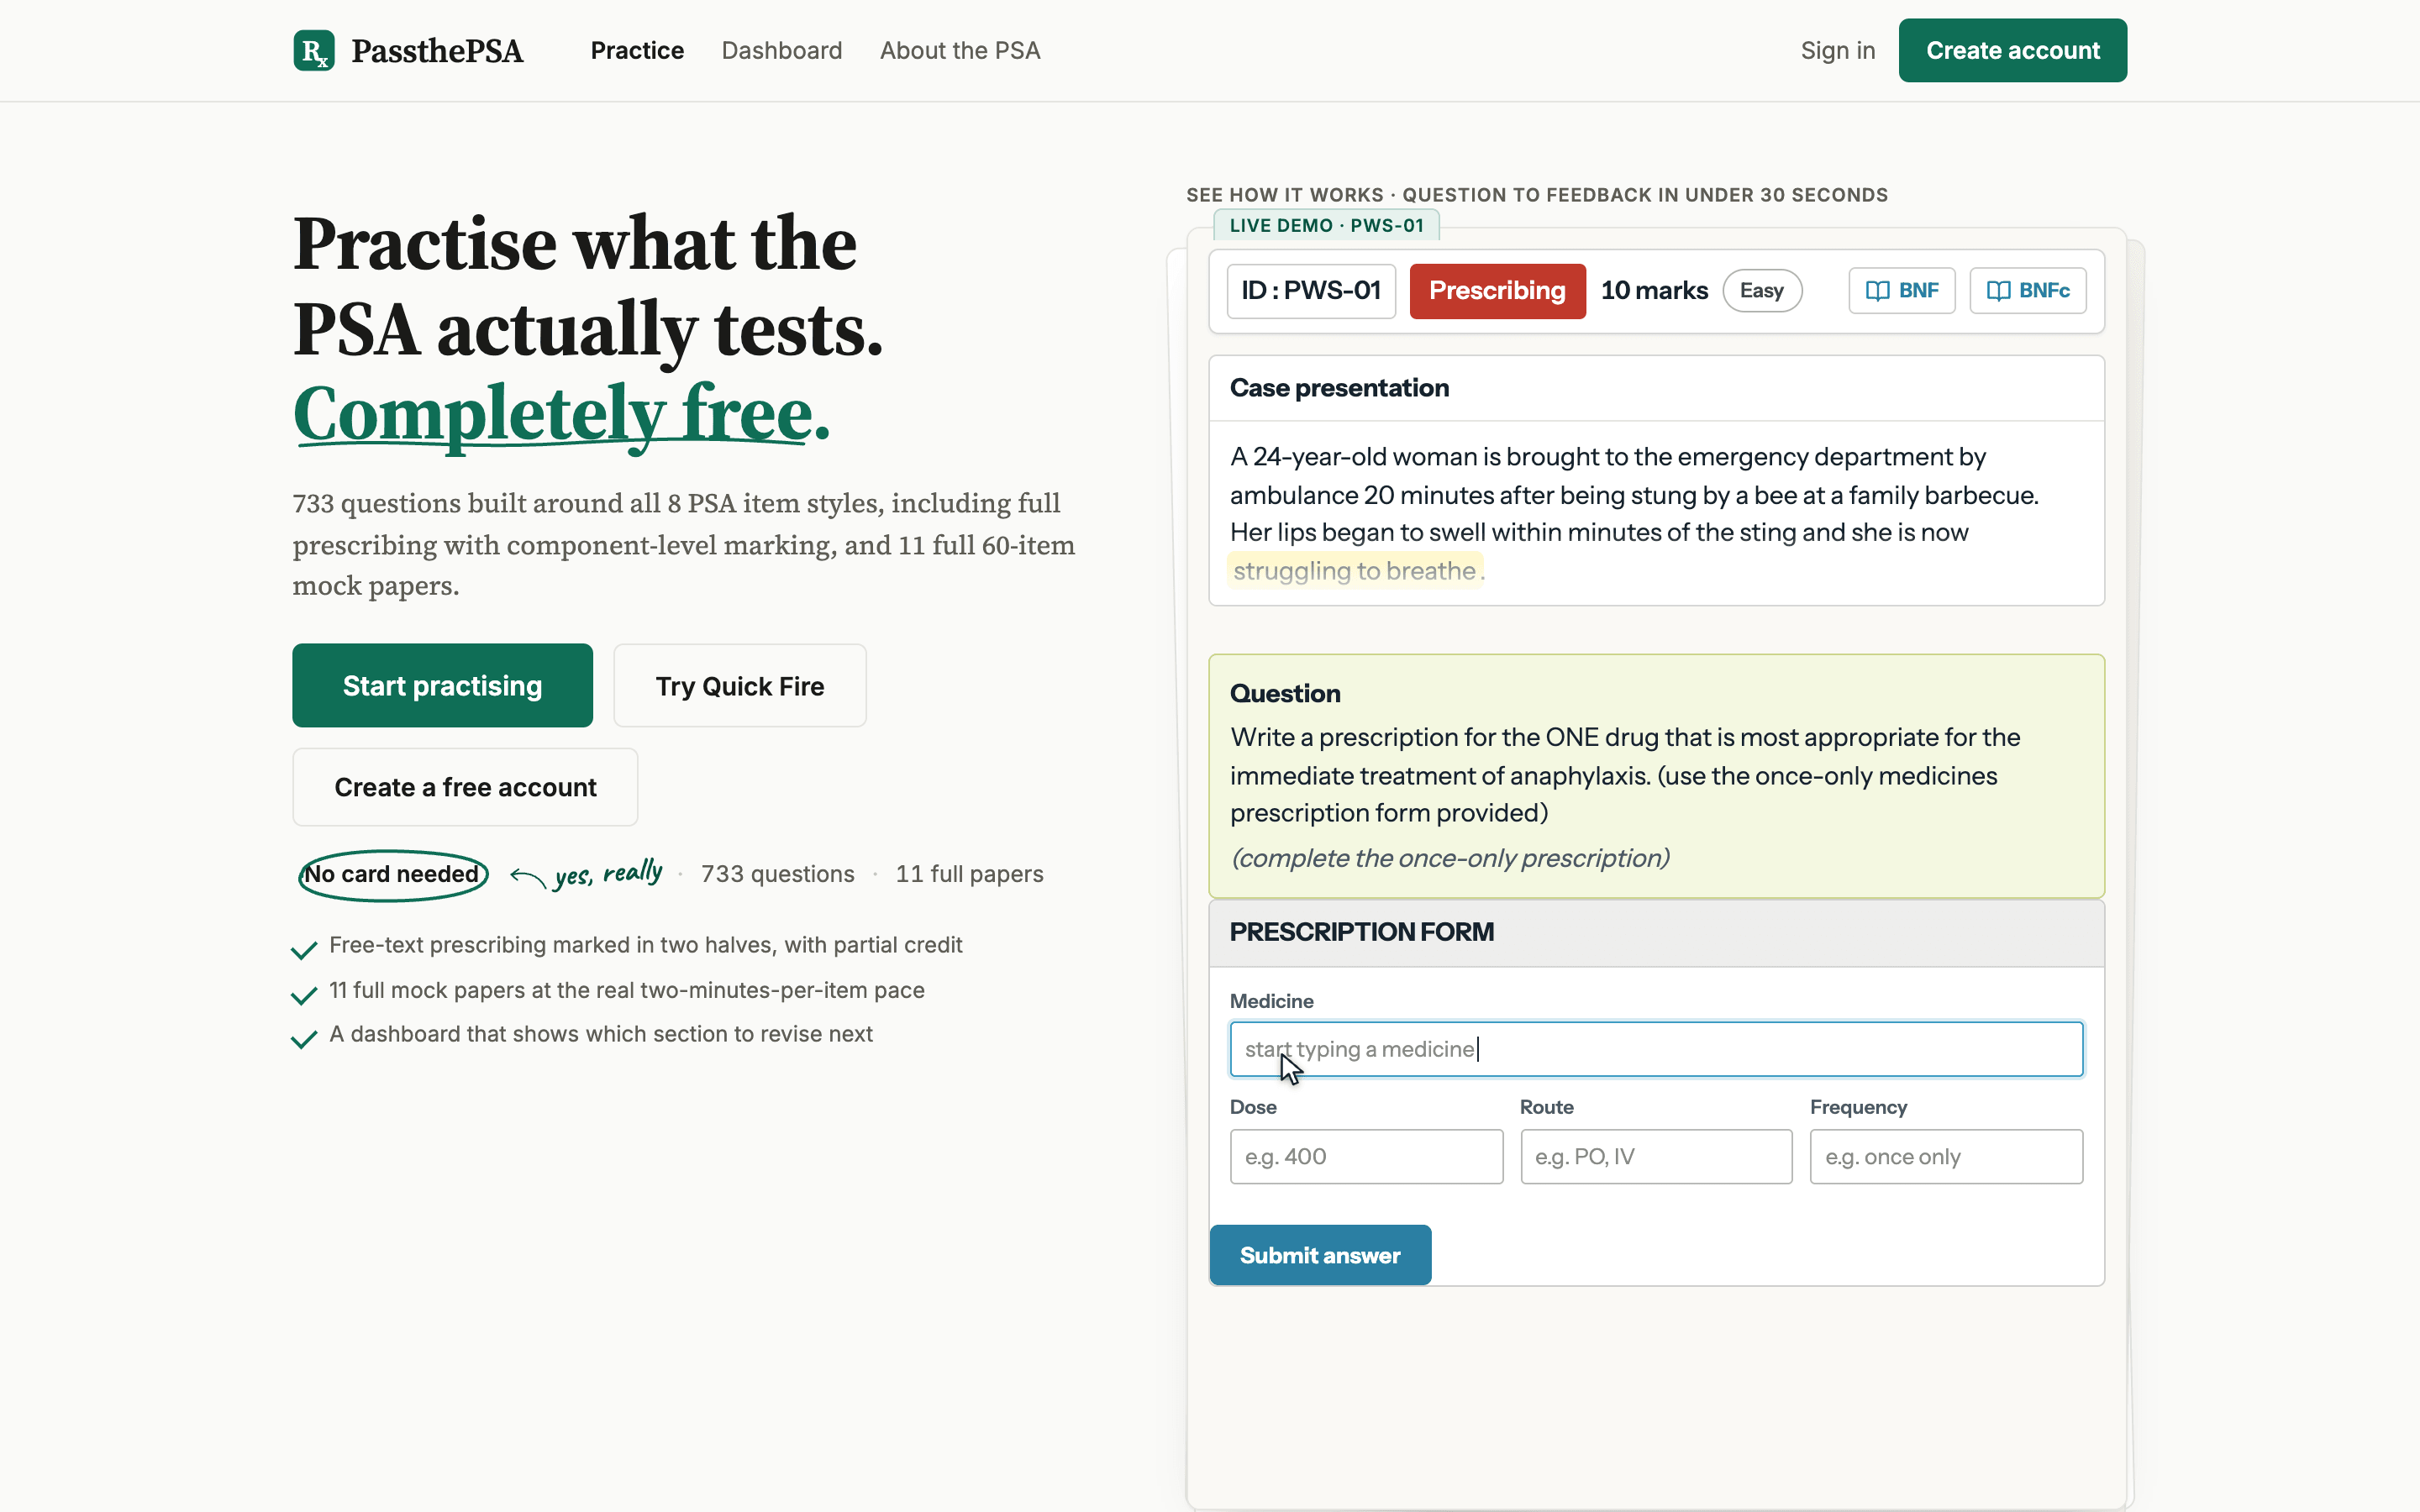Click the 'No card needed' circled text

pos(393,874)
